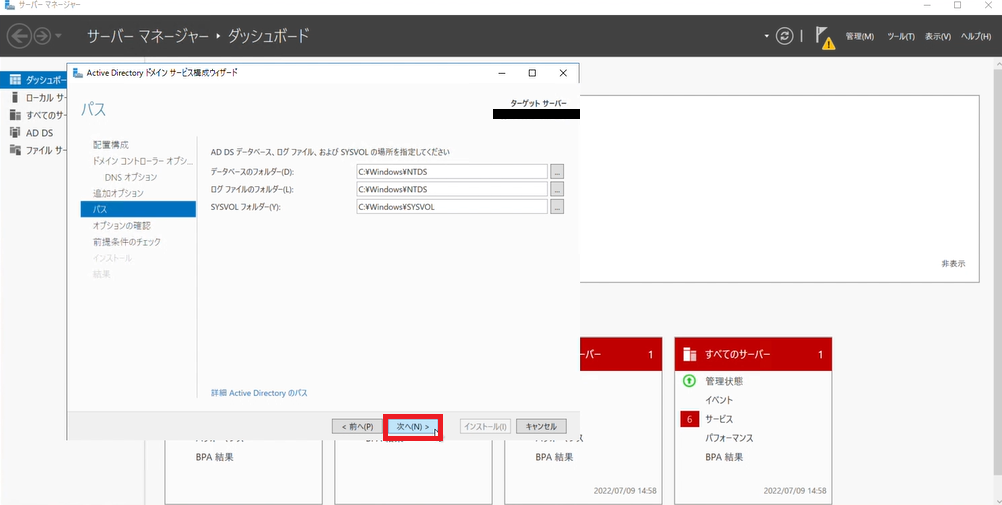This screenshot has height=505, width=1002.
Task: Open the 管理(M) menu
Action: (x=859, y=36)
